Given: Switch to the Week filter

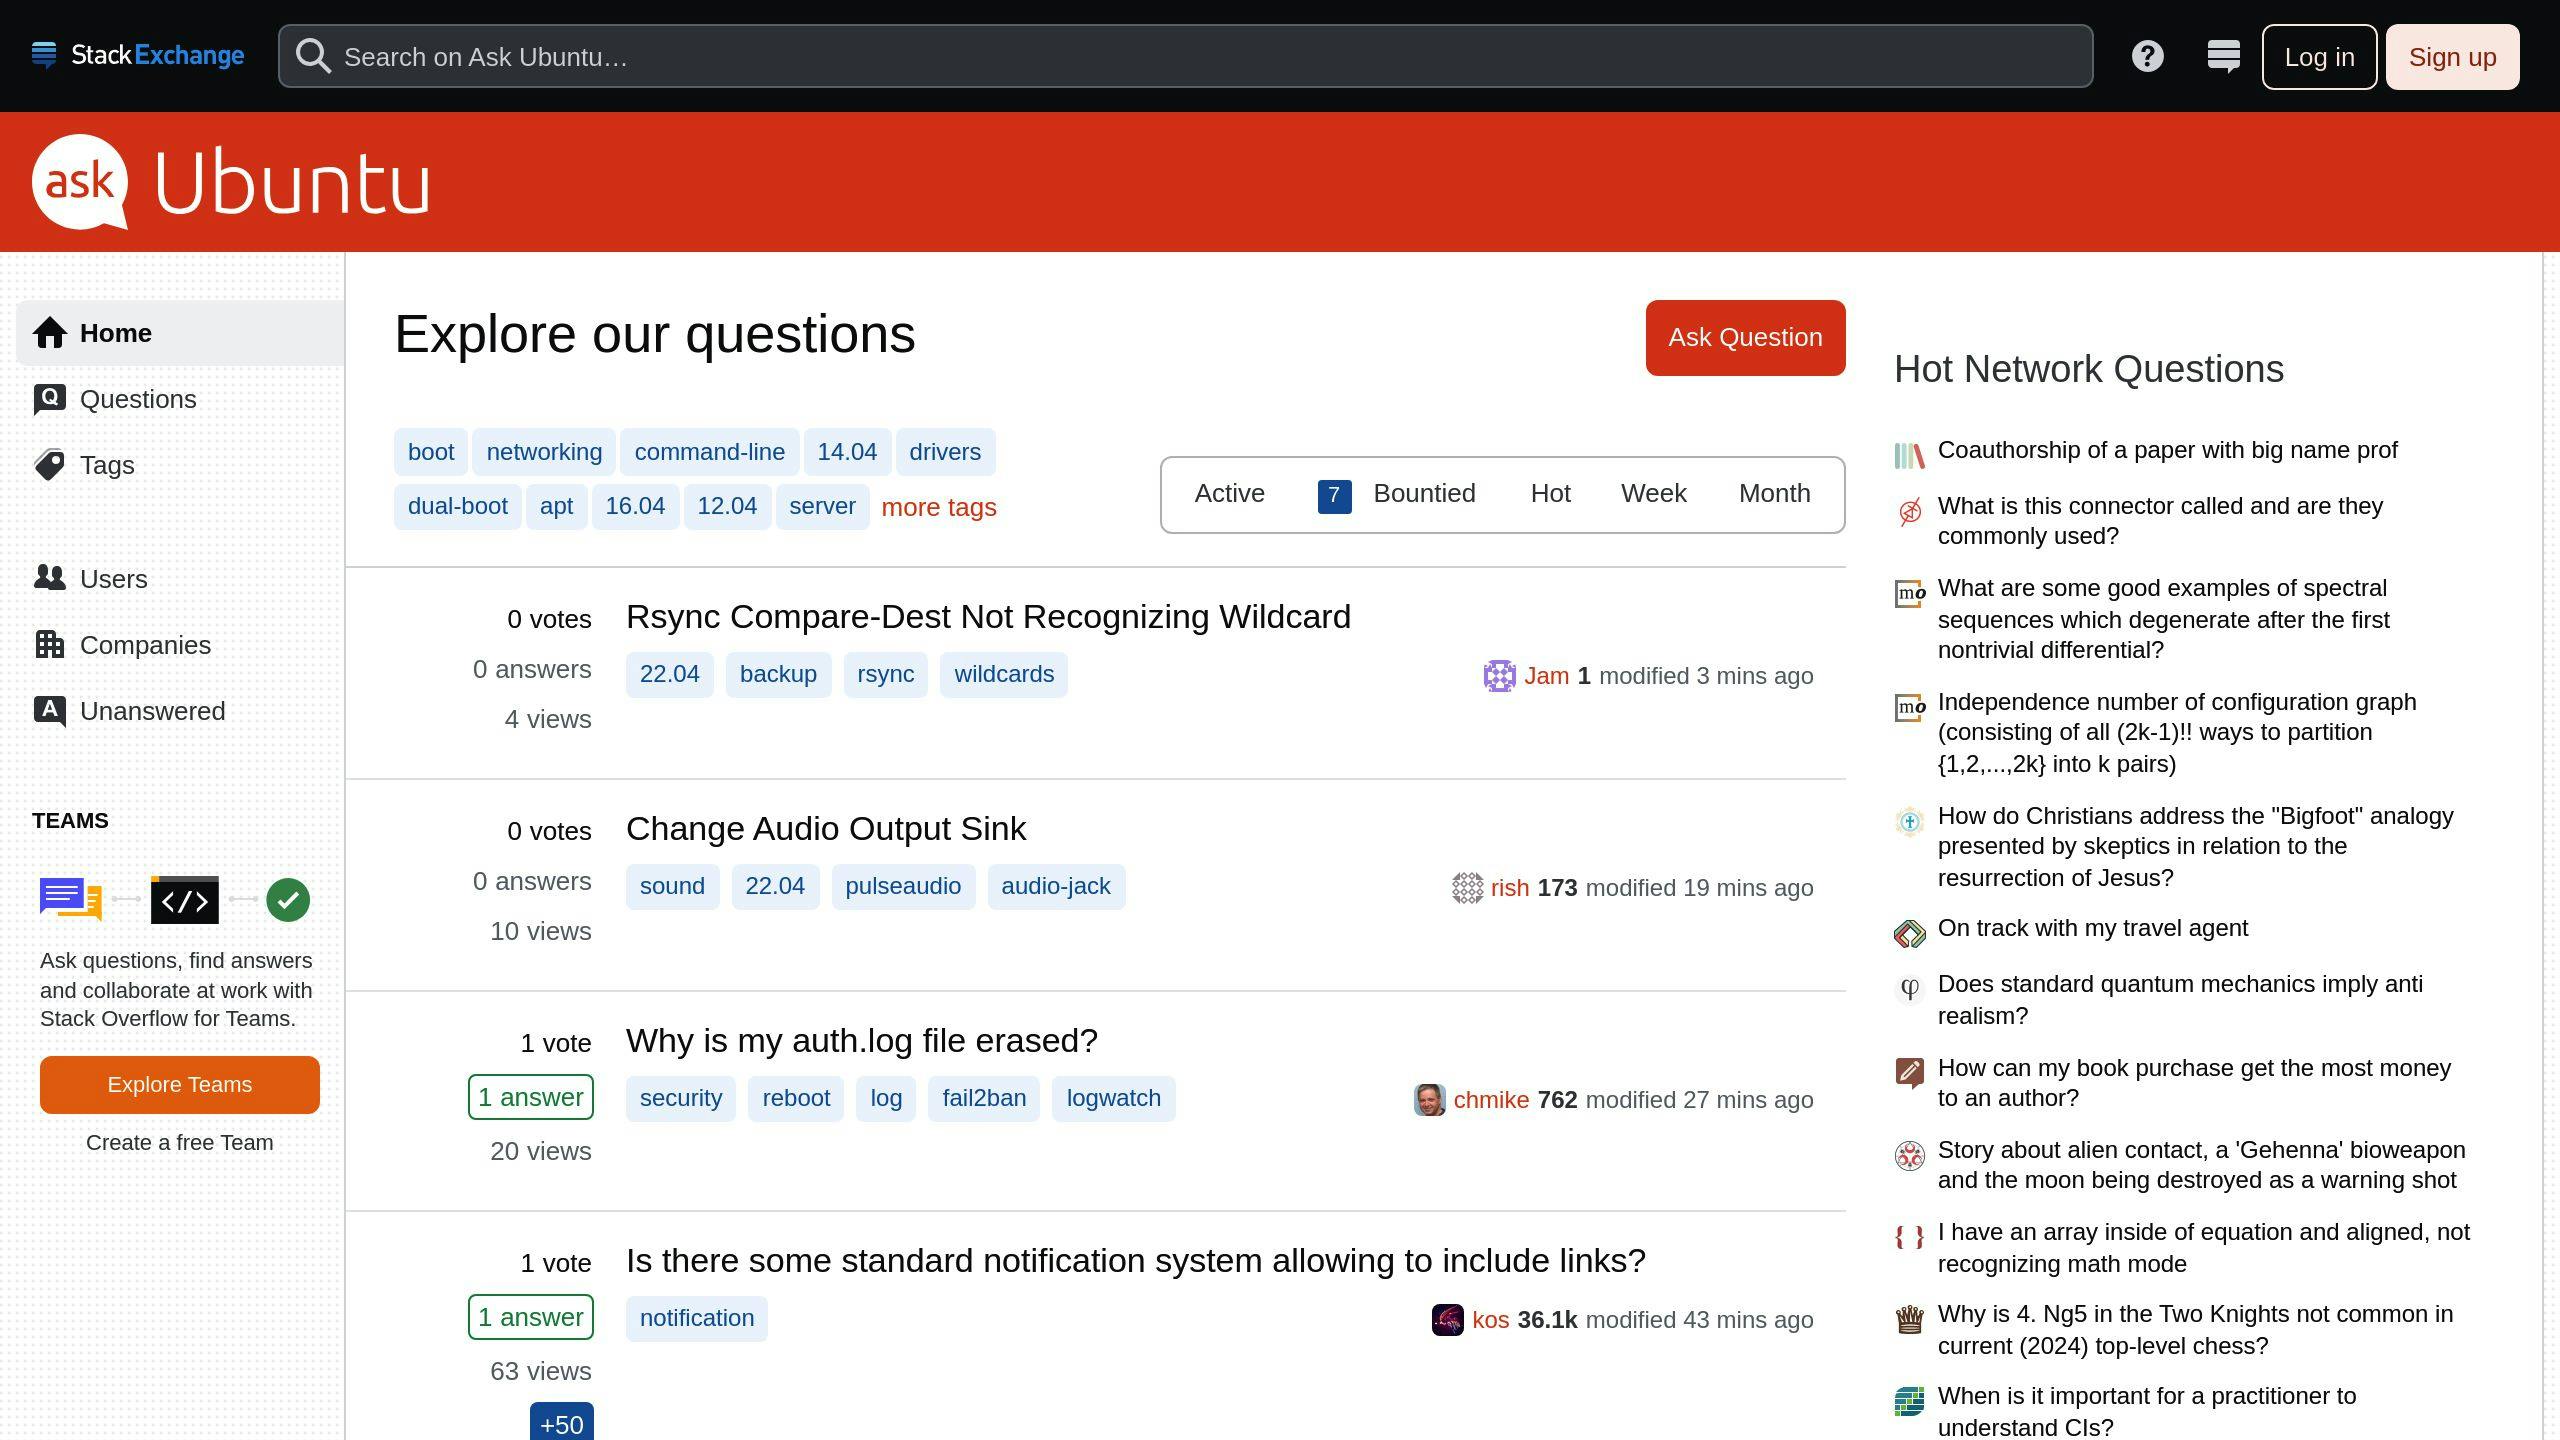Looking at the screenshot, I should [x=1652, y=493].
